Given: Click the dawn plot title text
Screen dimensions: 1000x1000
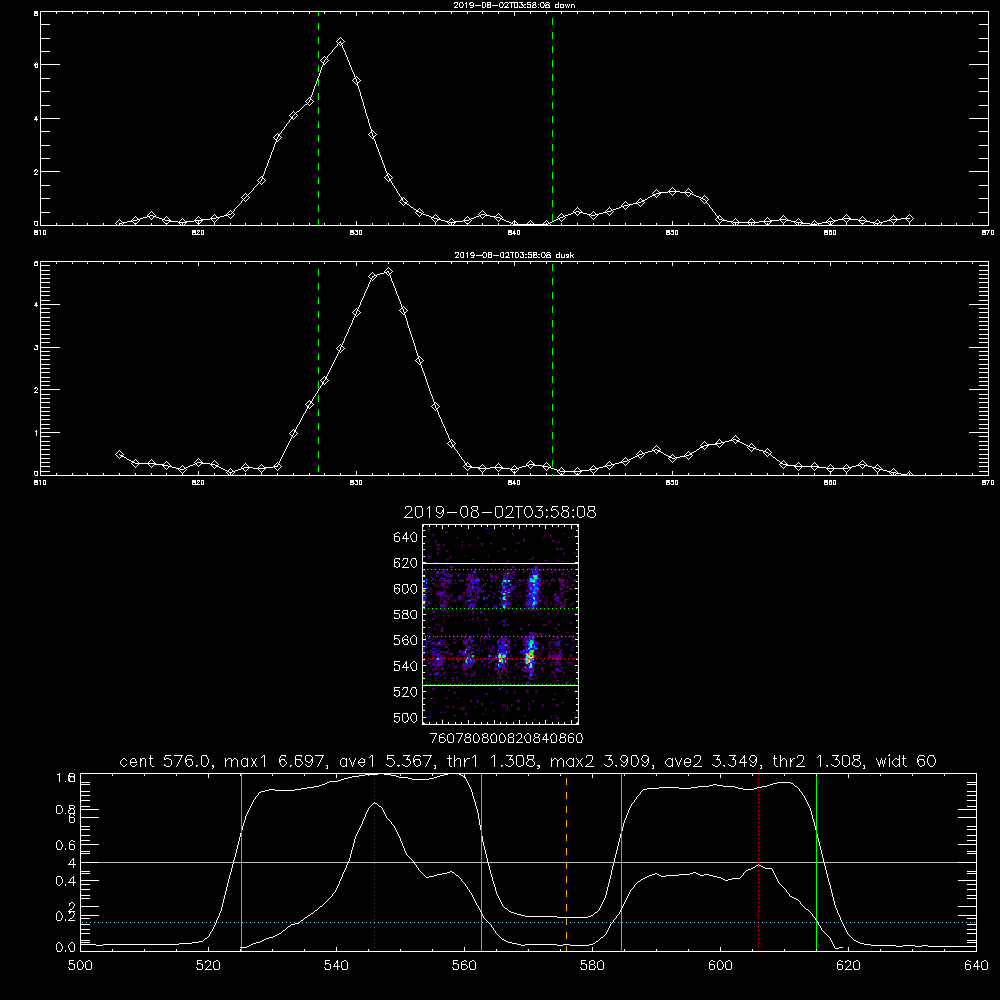Looking at the screenshot, I should click(514, 5).
